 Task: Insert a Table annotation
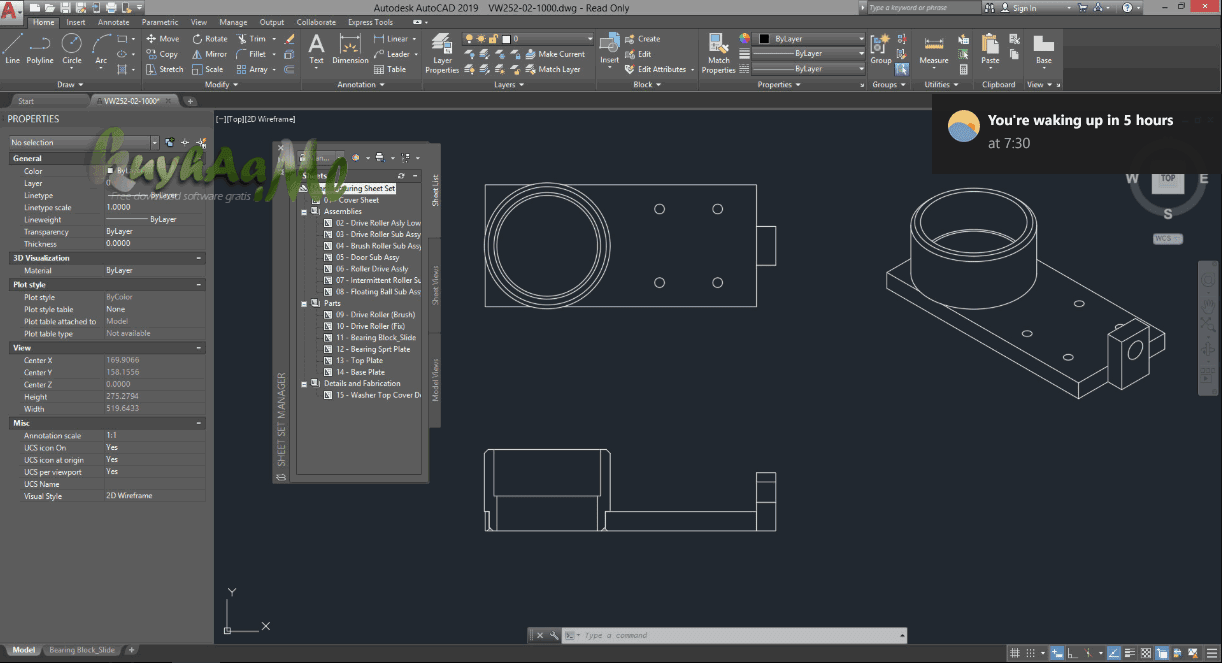(x=389, y=69)
